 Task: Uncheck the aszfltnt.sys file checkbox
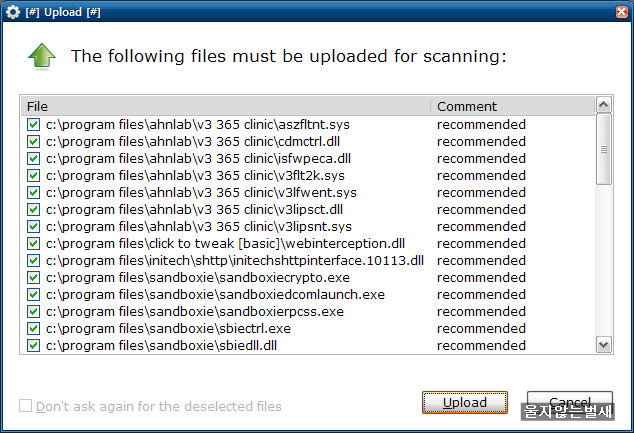click(x=34, y=125)
